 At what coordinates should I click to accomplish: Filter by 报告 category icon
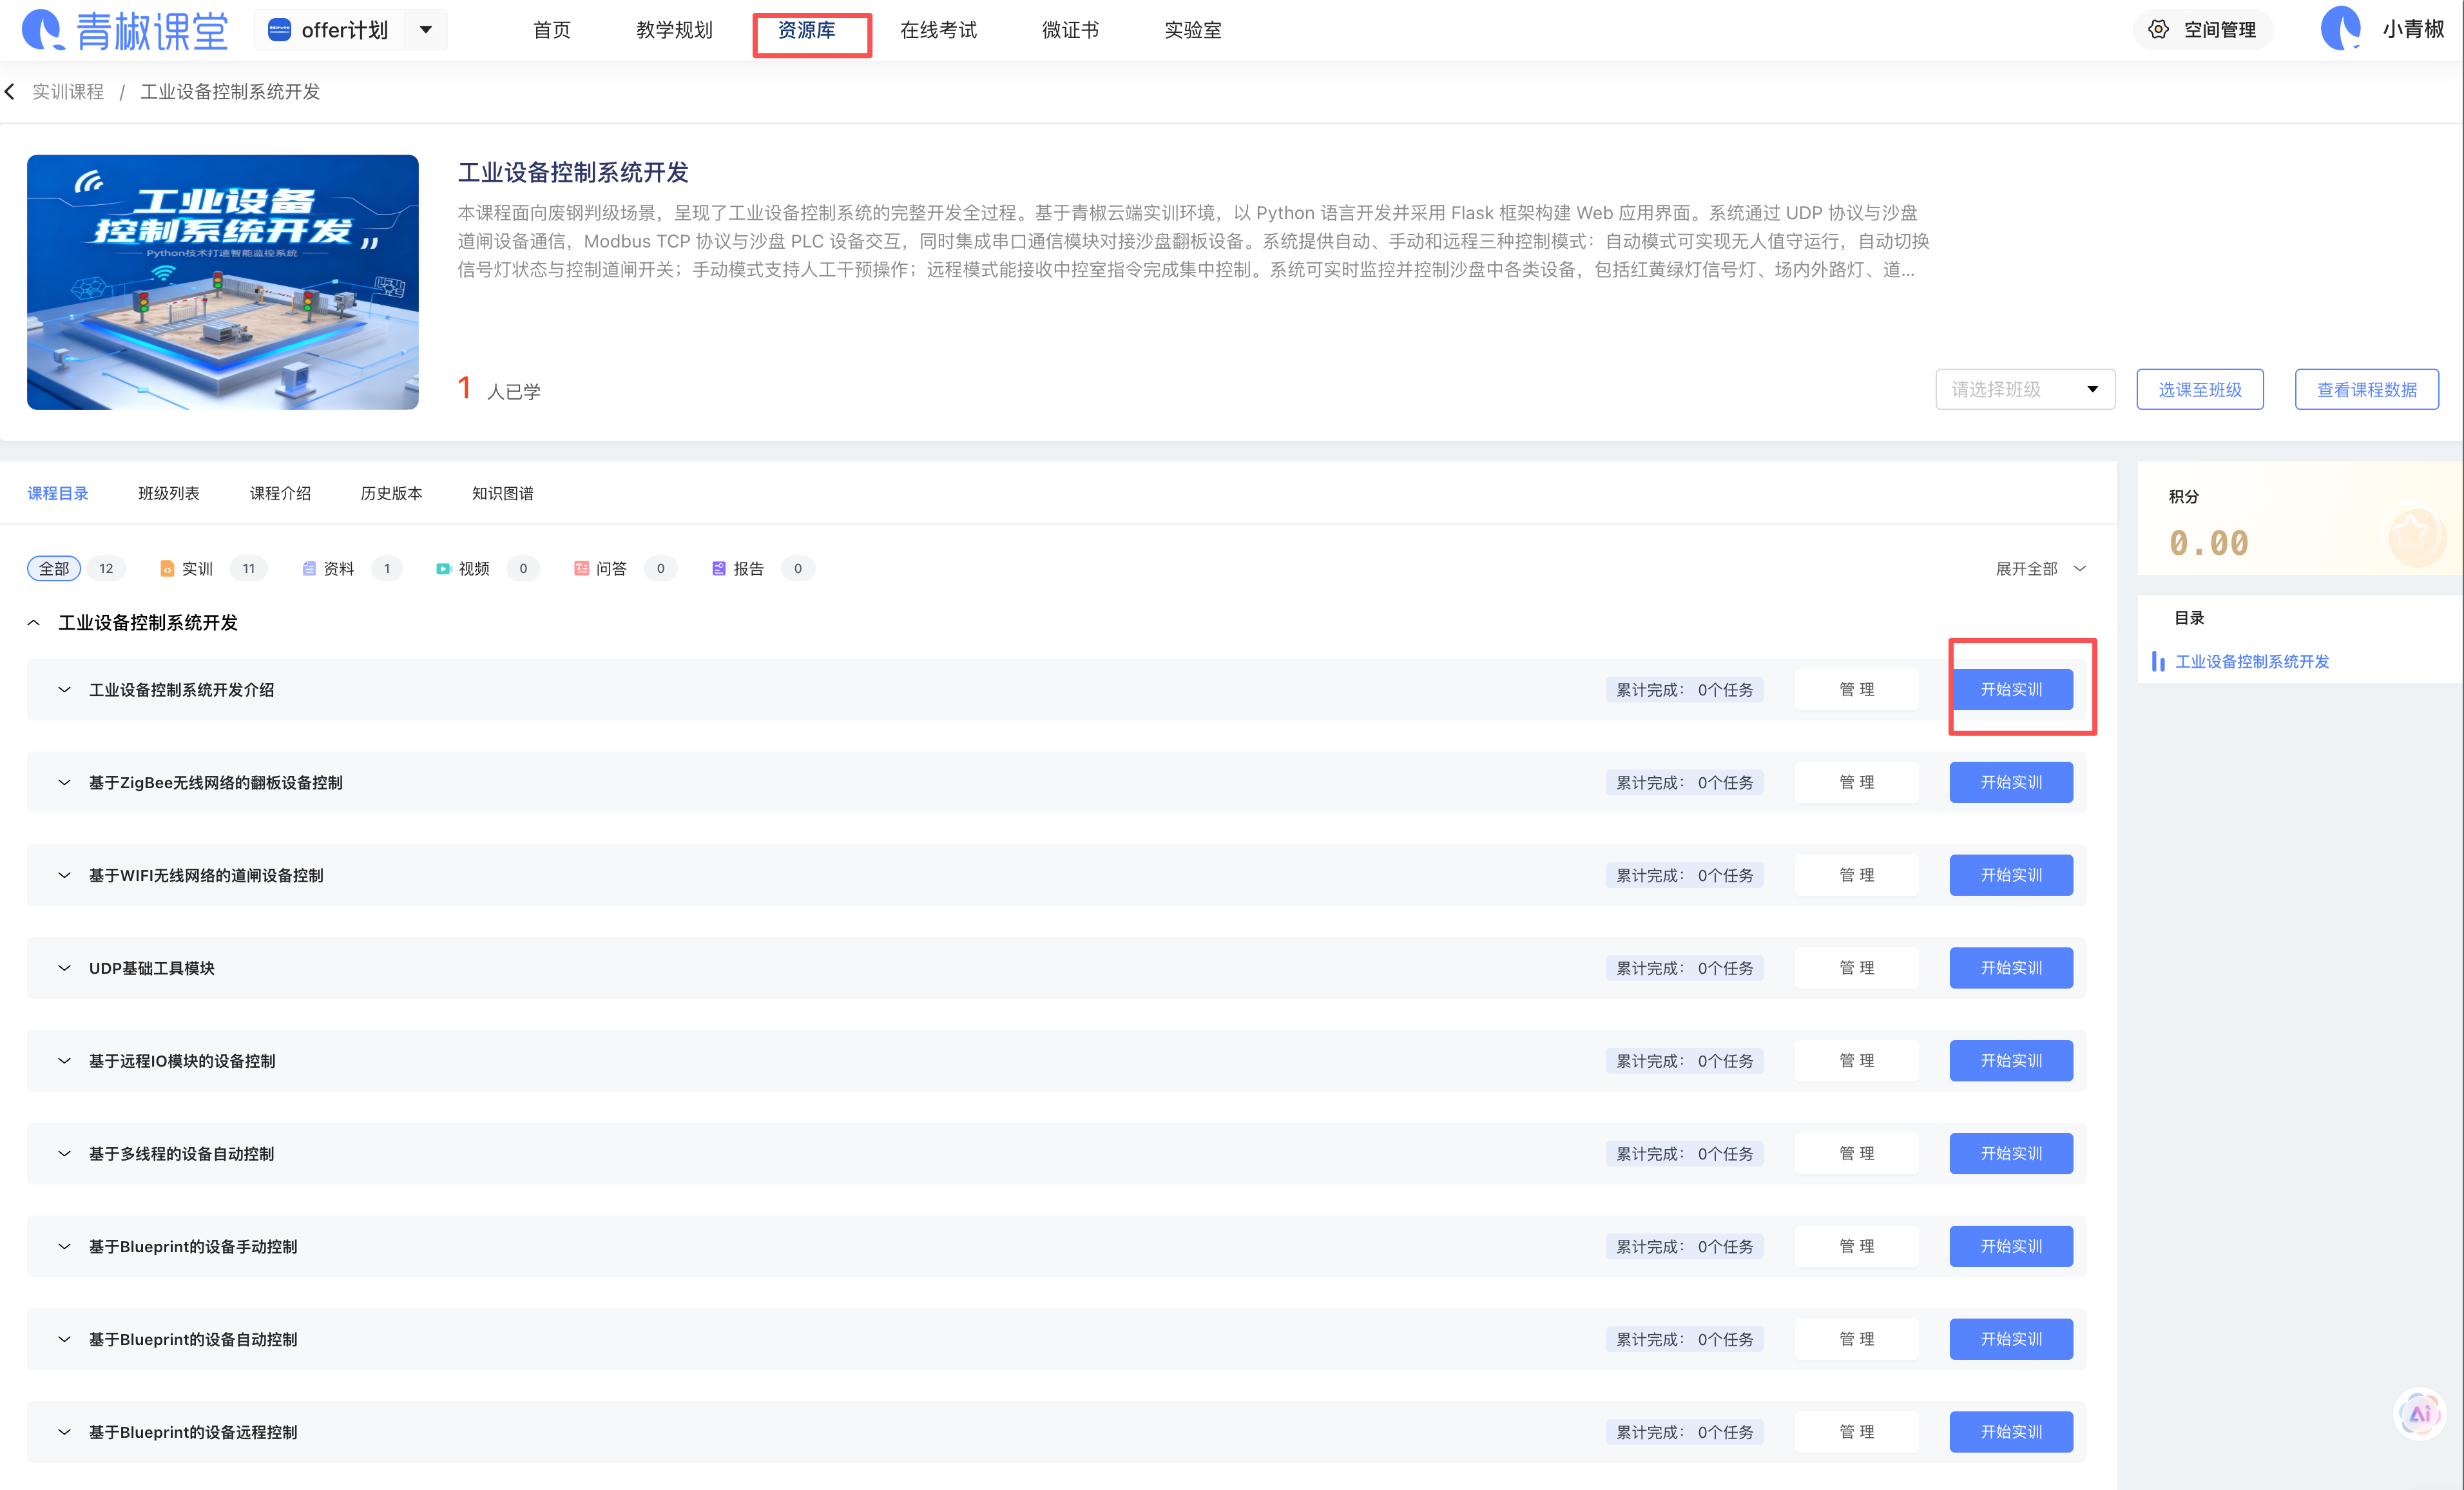[x=718, y=569]
